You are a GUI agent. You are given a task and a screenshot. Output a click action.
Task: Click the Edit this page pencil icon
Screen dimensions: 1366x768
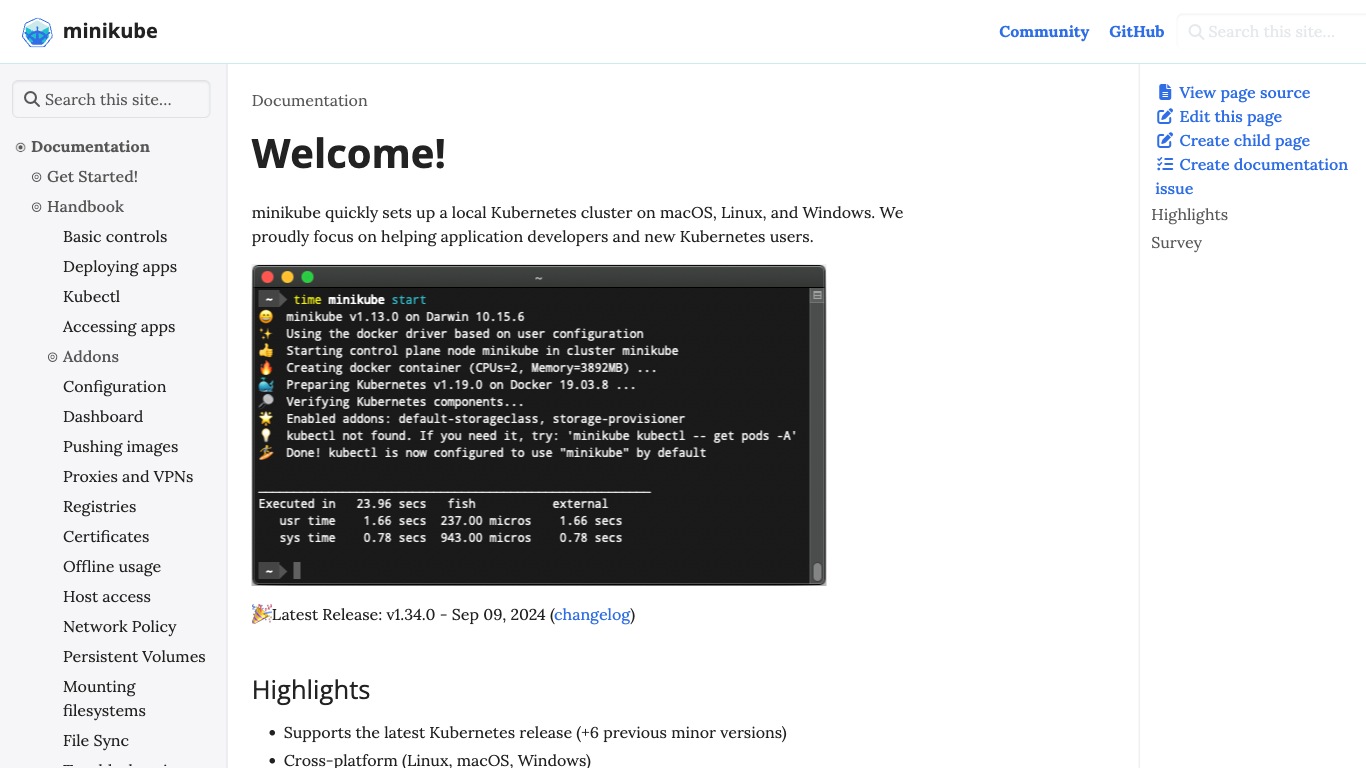click(1165, 116)
